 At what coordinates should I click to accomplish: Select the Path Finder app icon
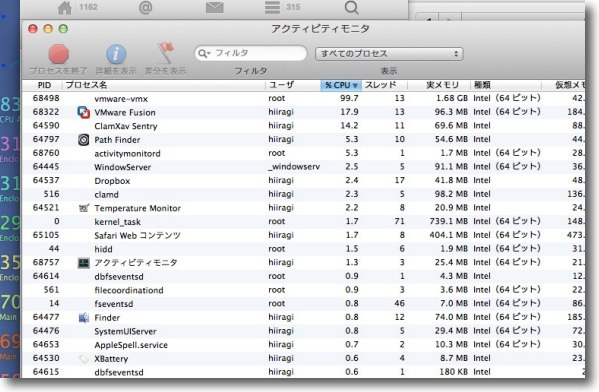(x=83, y=139)
